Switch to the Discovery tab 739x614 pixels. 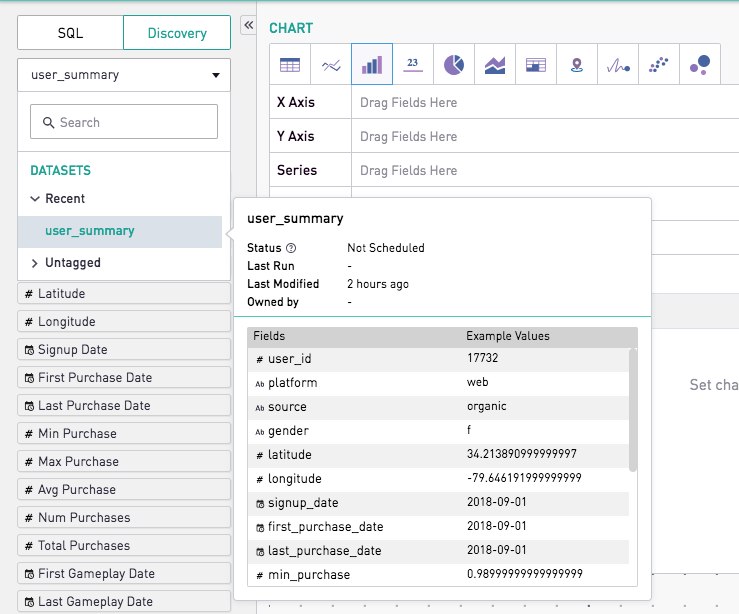pyautogui.click(x=177, y=33)
